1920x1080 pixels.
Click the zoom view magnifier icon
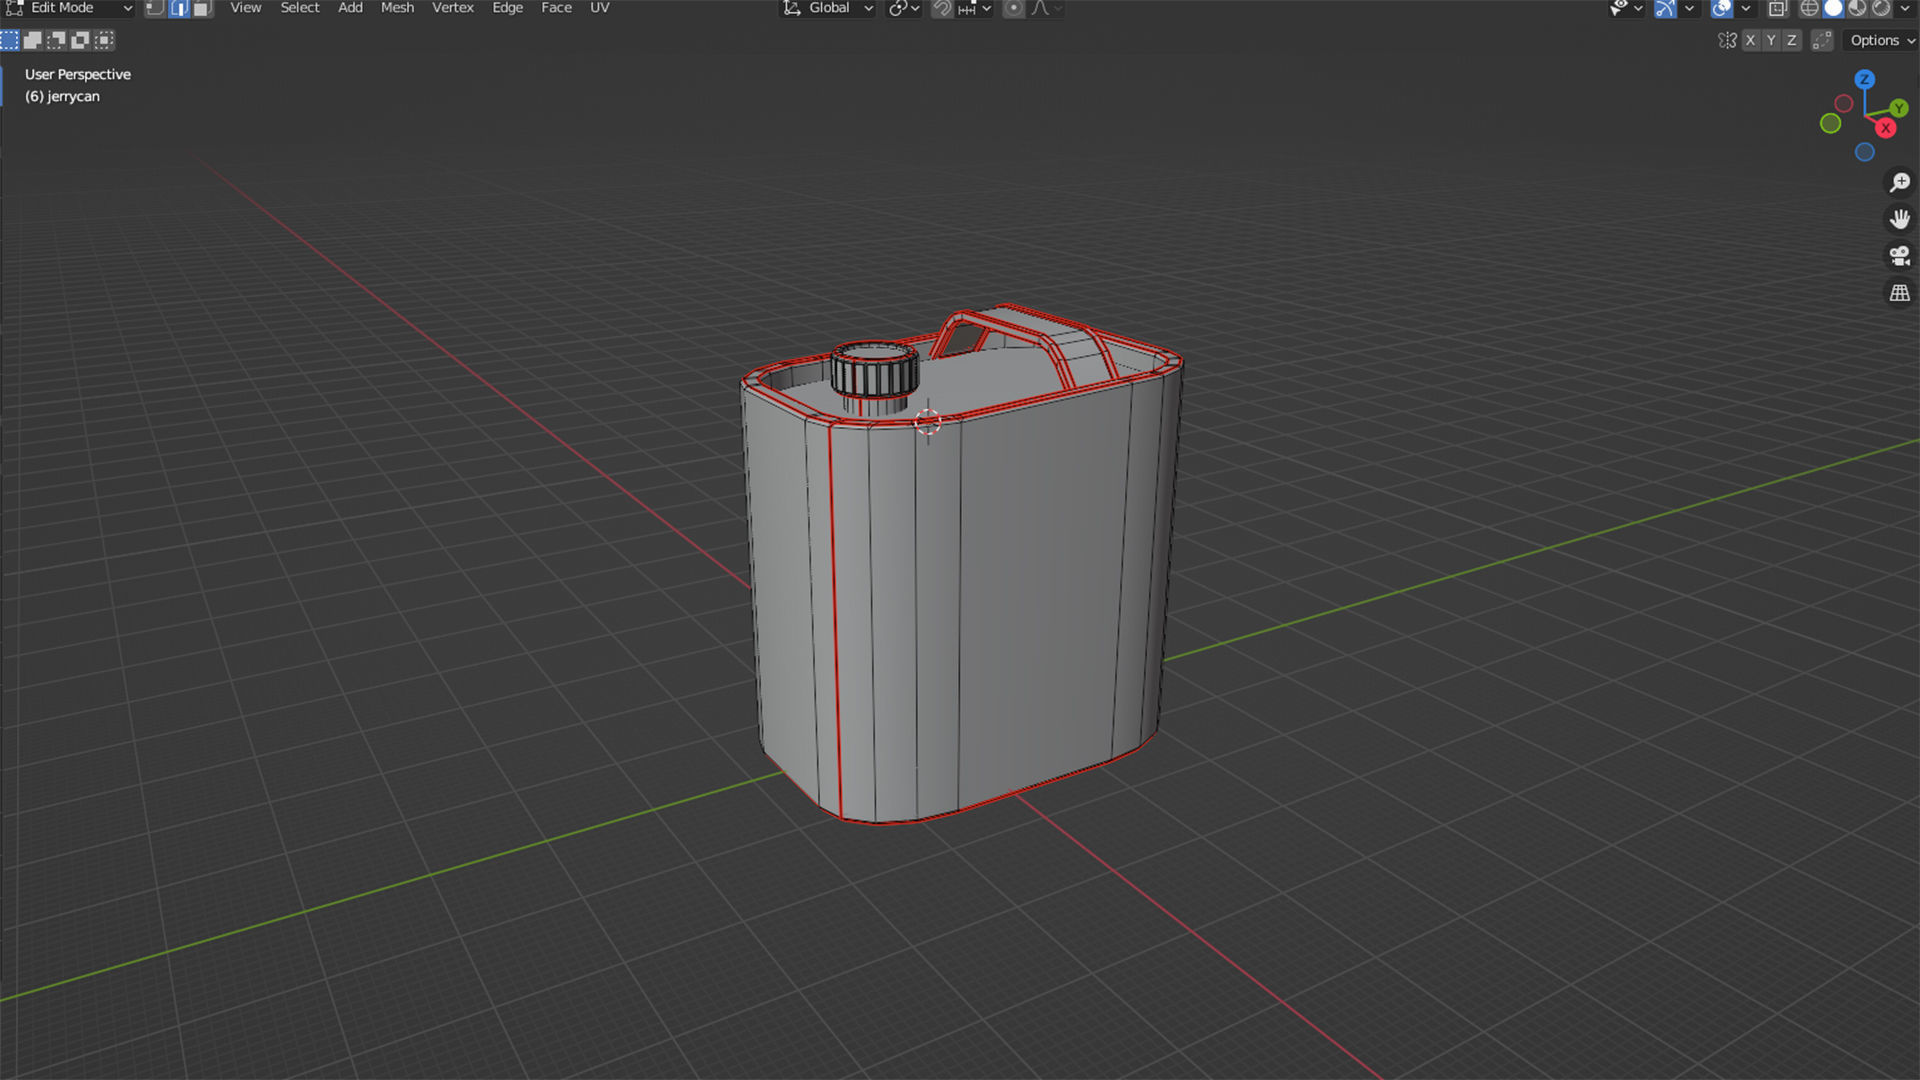(x=1899, y=182)
